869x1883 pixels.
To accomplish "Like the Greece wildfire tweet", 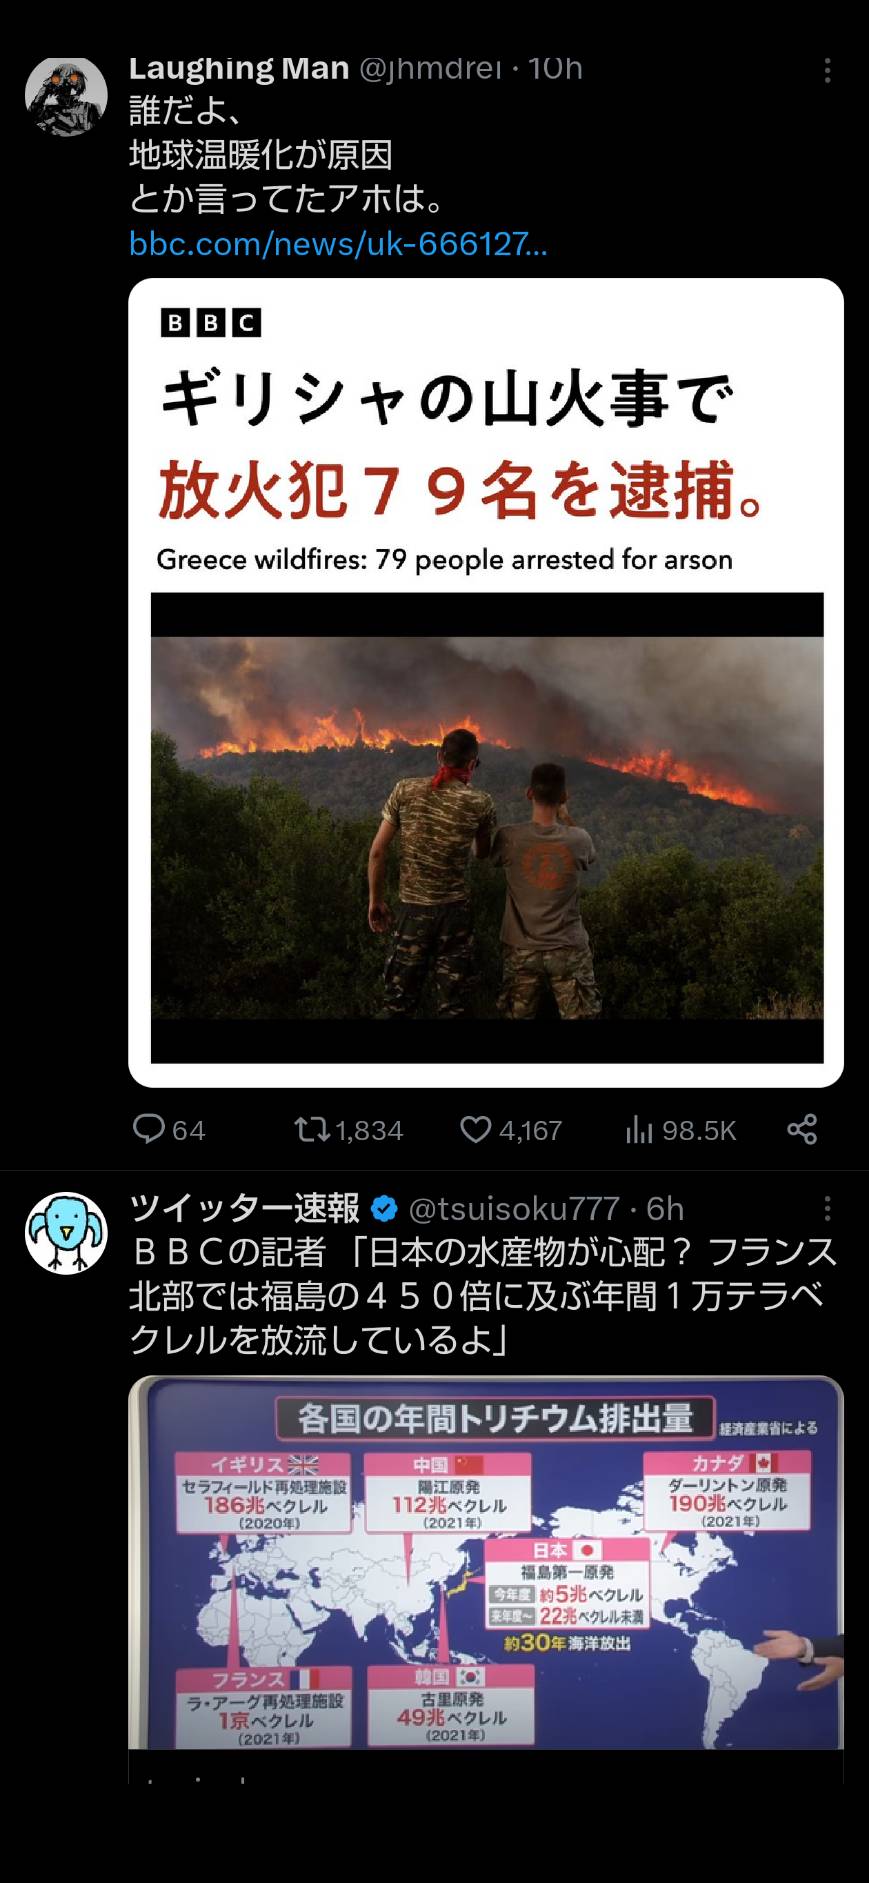I will point(475,1130).
